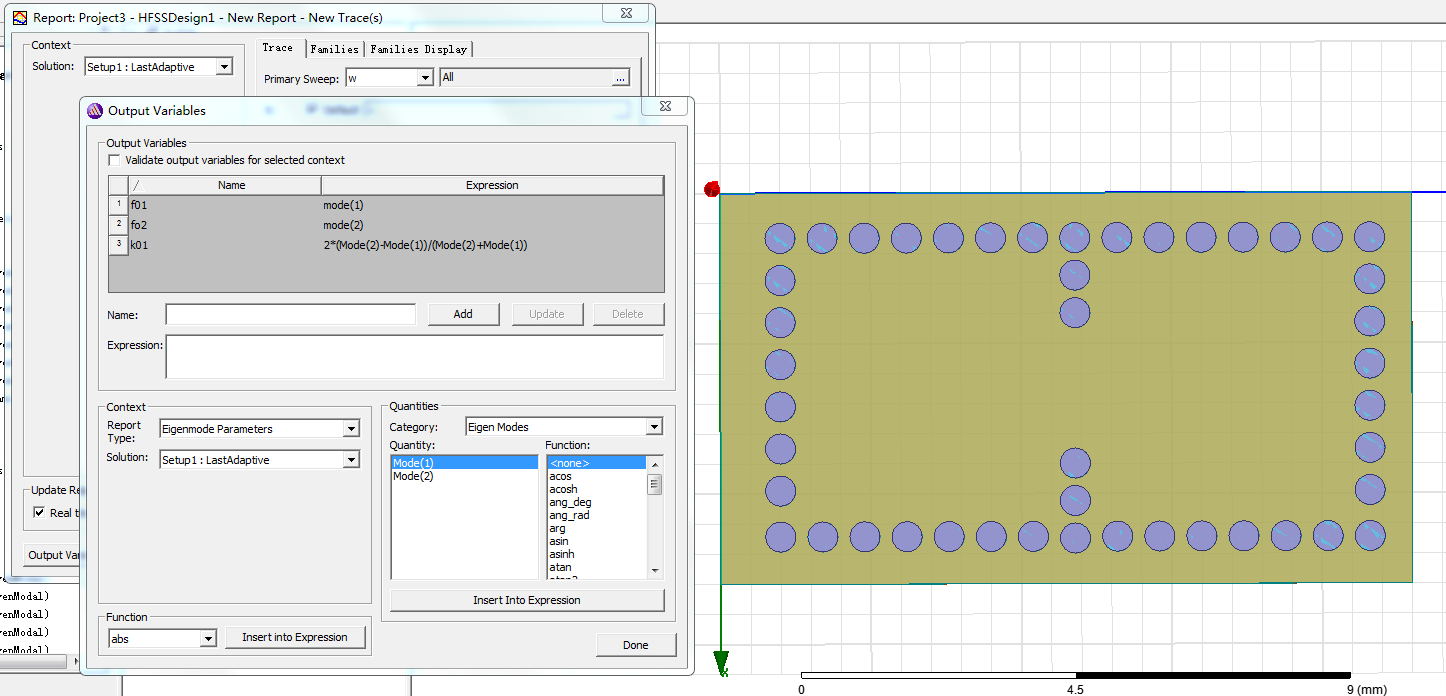Screen dimensions: 1446x696
Task: Click the ellipsis button next to the All field
Action: [x=620, y=77]
